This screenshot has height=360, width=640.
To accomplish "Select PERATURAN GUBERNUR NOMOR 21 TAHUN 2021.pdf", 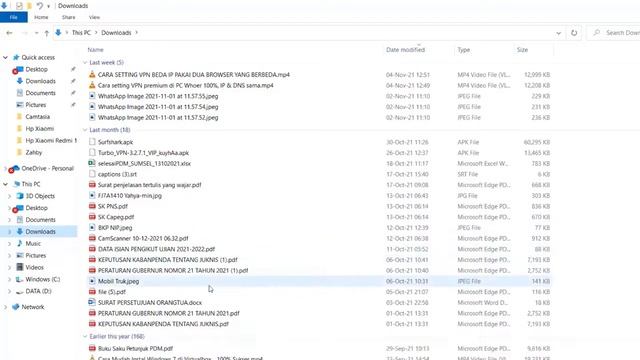I will (x=169, y=313).
